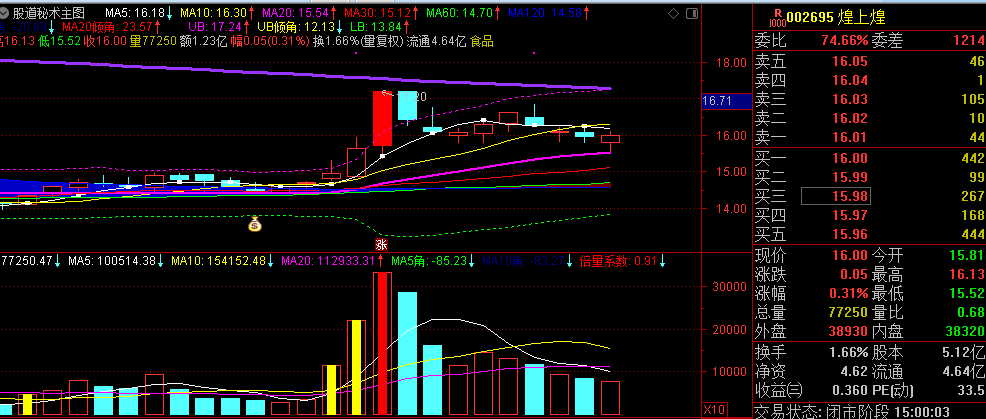Click the MA20: 15.54 indicator value
Screen dimensions: 986x419
click(299, 12)
